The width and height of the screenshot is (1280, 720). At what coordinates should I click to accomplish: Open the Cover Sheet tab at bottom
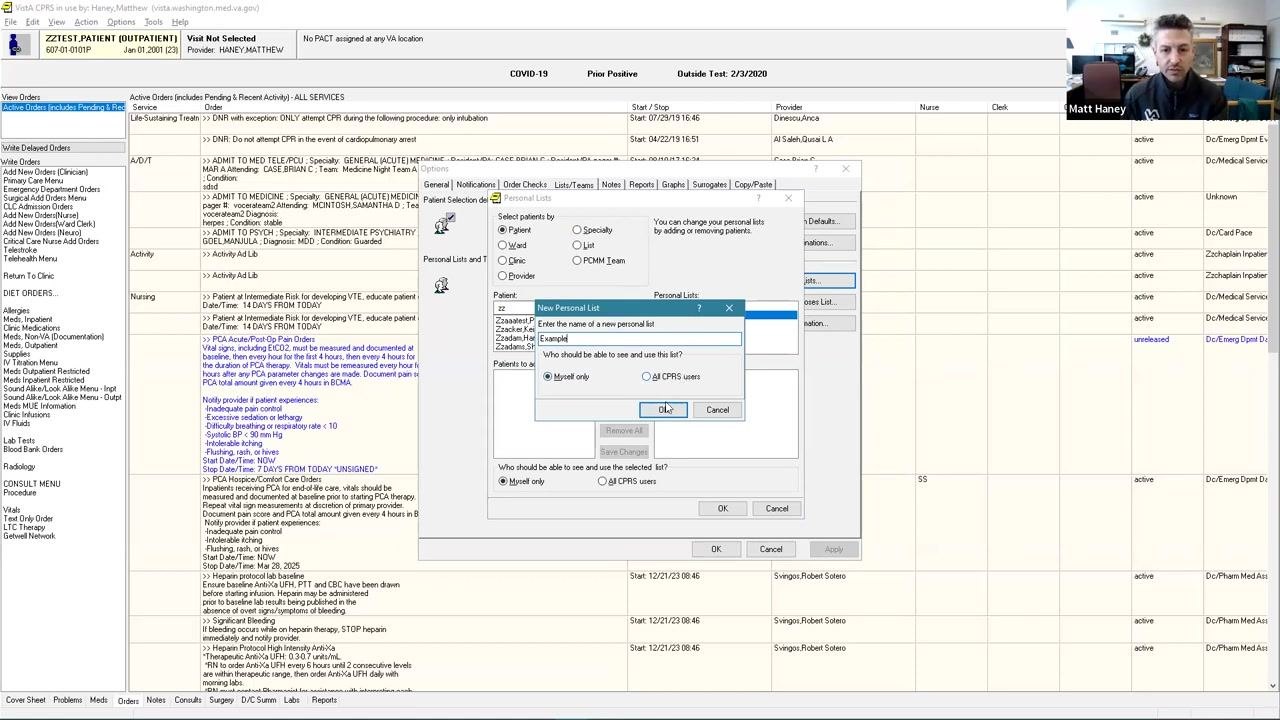(x=25, y=701)
